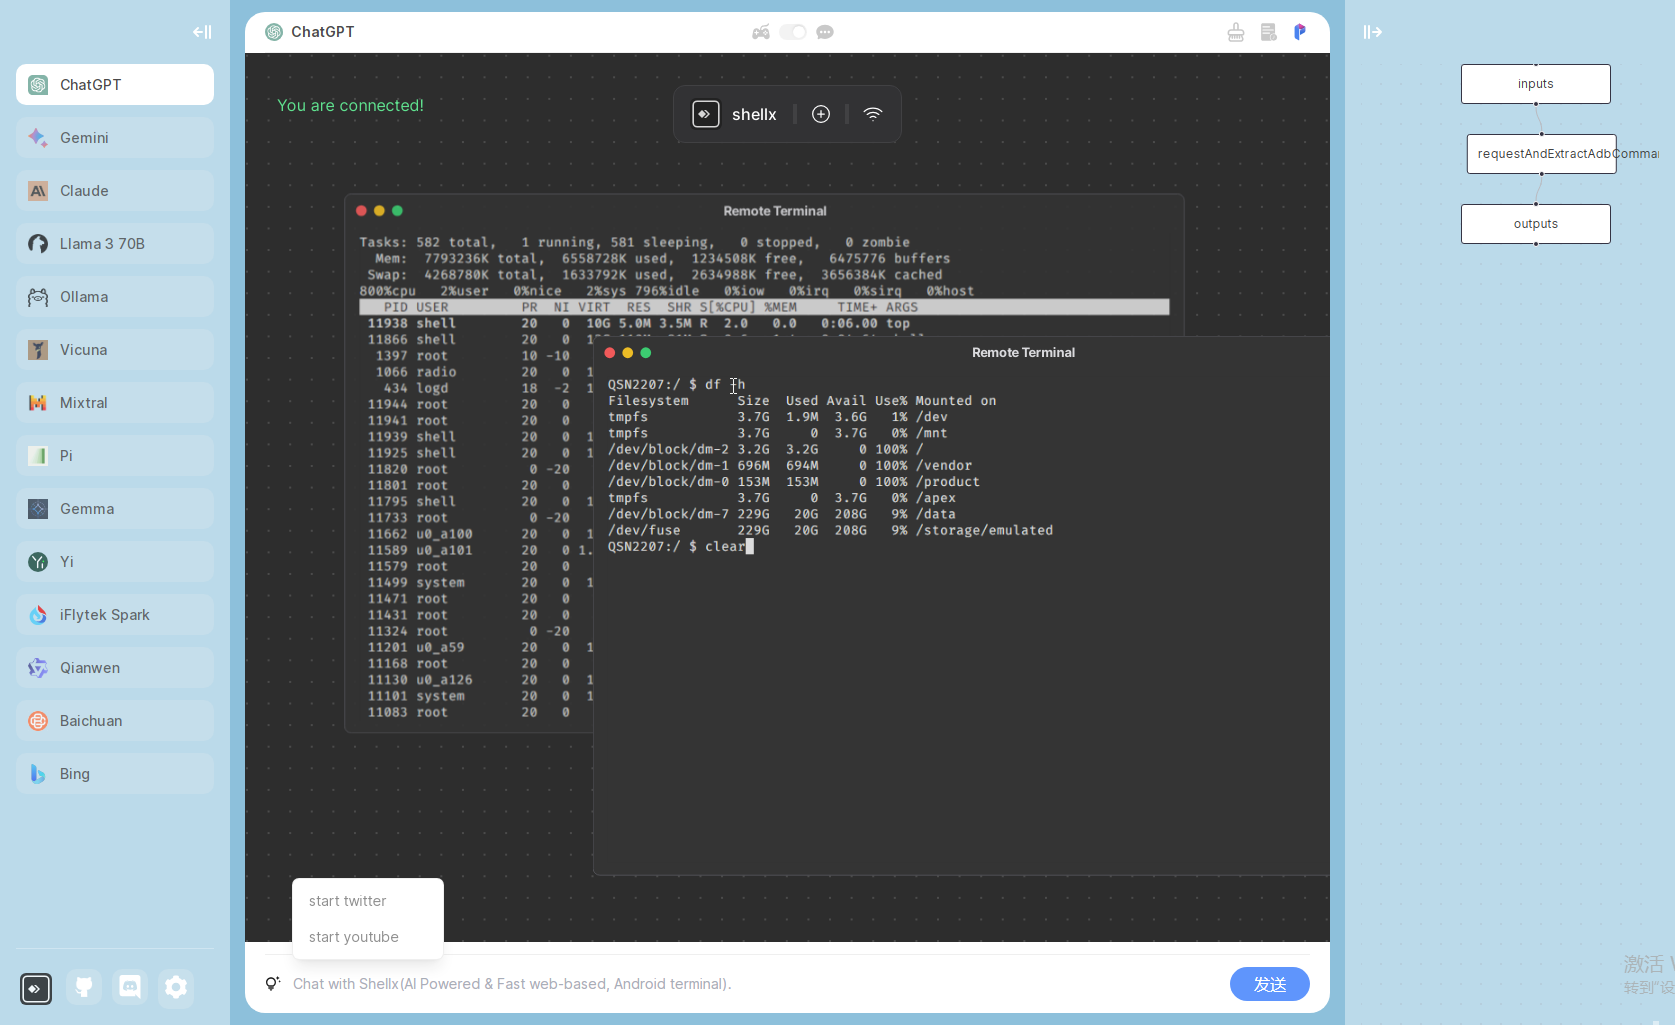Image resolution: width=1675 pixels, height=1025 pixels.
Task: Collapse the left sidebar with arrow icon
Action: [202, 32]
